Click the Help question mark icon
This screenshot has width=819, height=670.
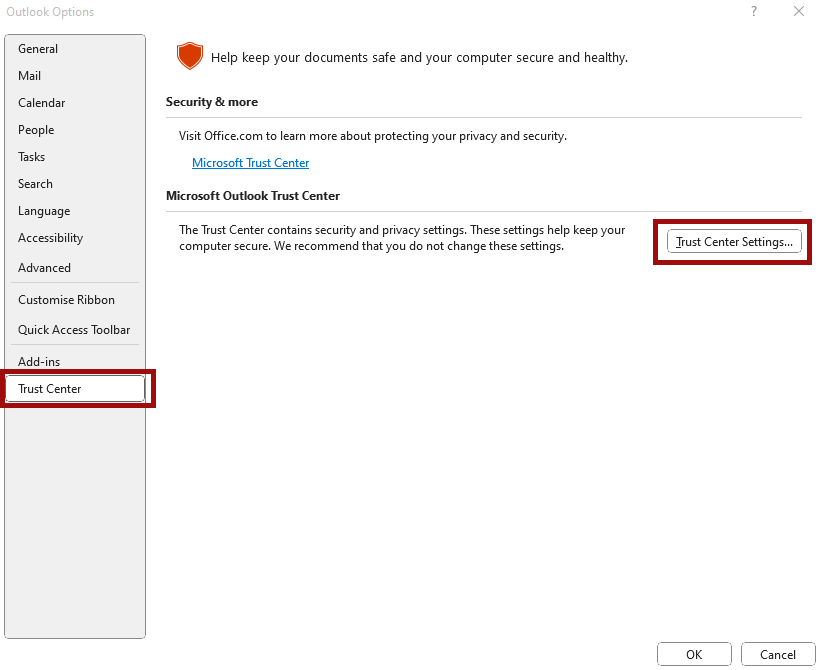coord(753,11)
